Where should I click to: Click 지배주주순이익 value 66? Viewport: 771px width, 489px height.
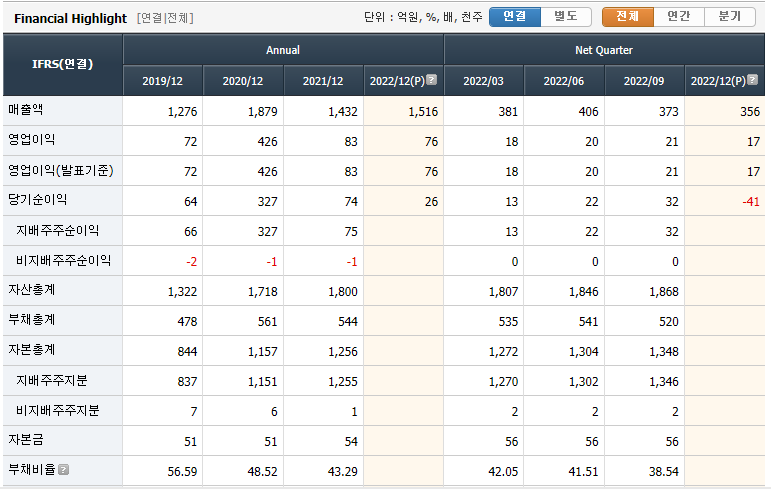click(x=191, y=232)
